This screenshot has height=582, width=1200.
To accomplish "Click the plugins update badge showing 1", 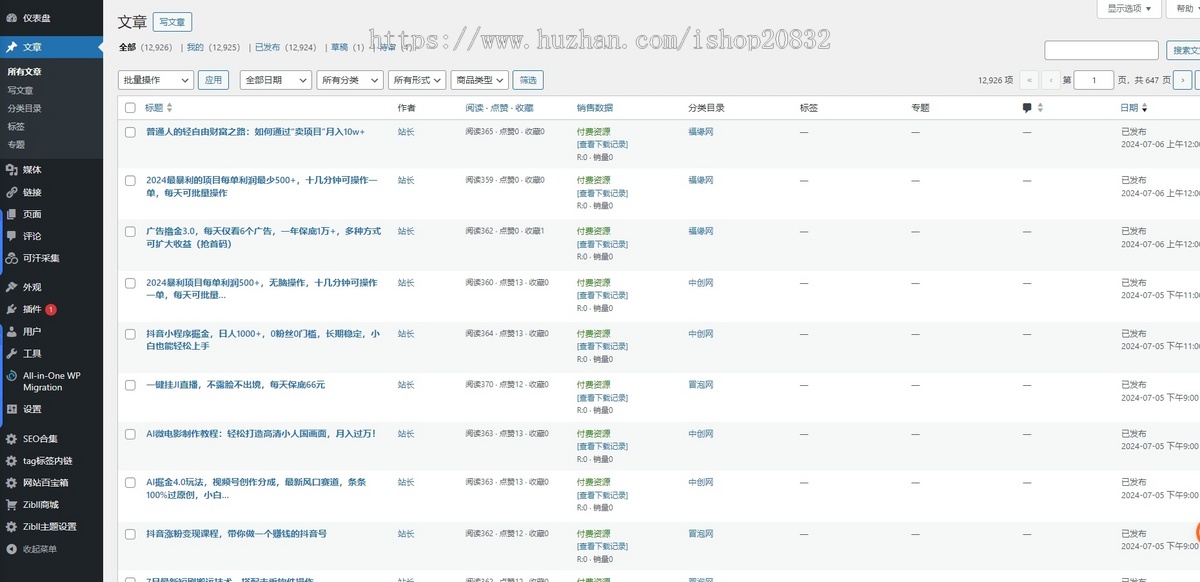I will (51, 309).
